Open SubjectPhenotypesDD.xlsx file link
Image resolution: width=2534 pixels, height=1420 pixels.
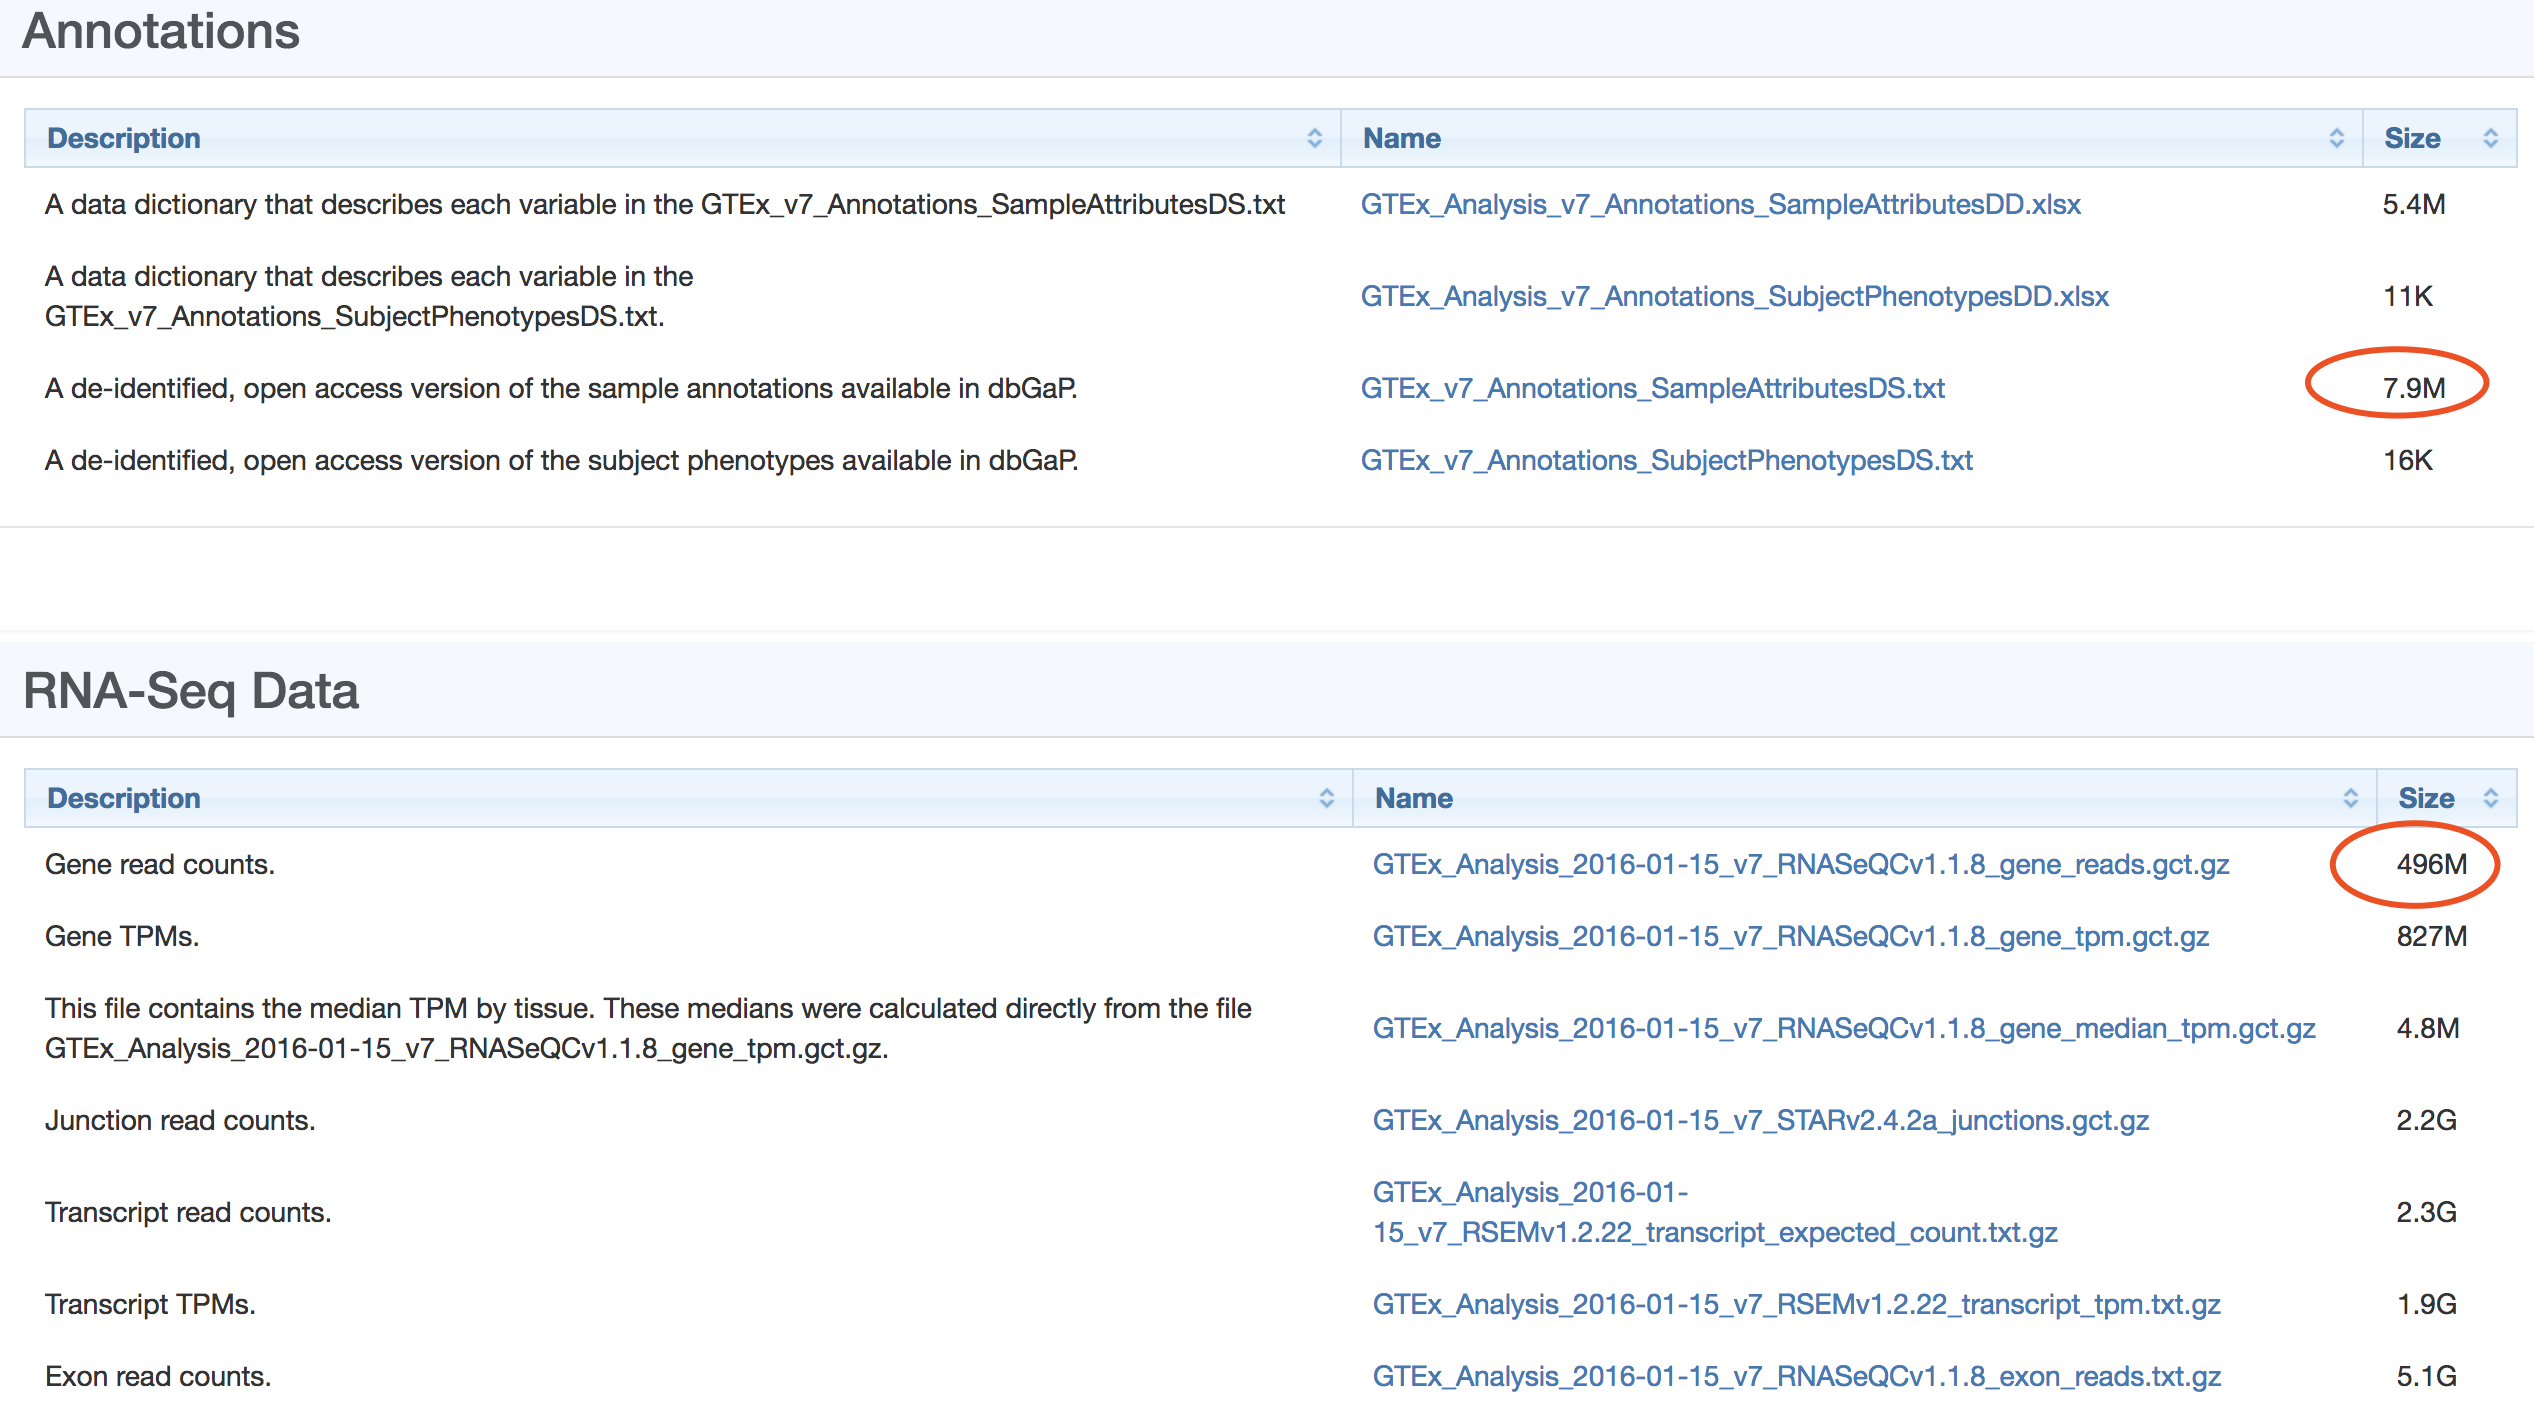1734,296
